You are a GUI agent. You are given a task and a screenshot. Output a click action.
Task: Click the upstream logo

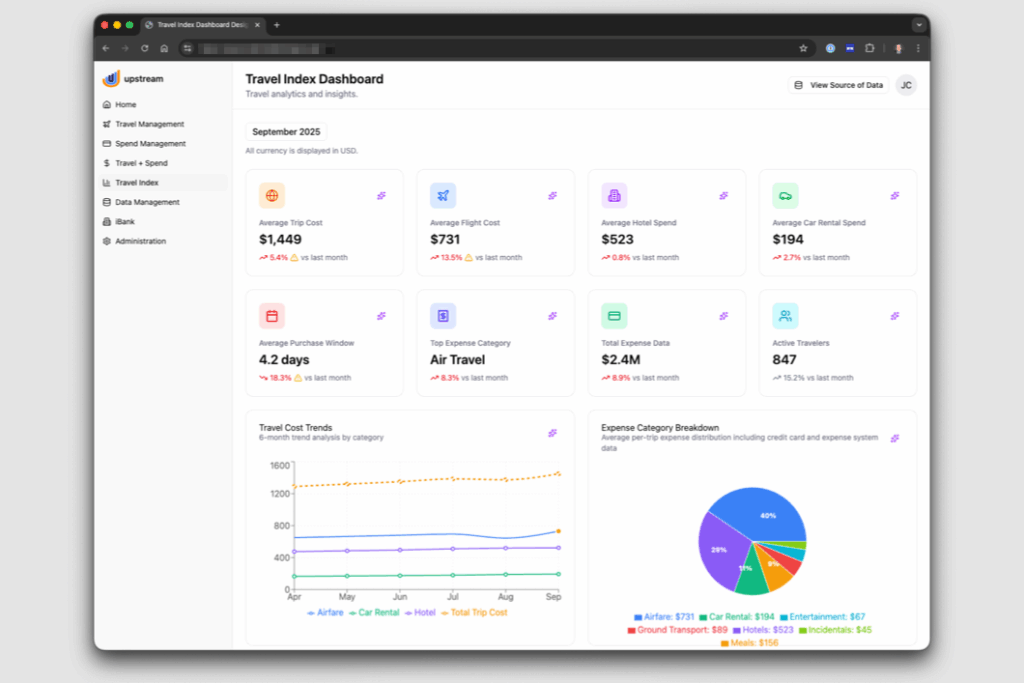point(133,78)
